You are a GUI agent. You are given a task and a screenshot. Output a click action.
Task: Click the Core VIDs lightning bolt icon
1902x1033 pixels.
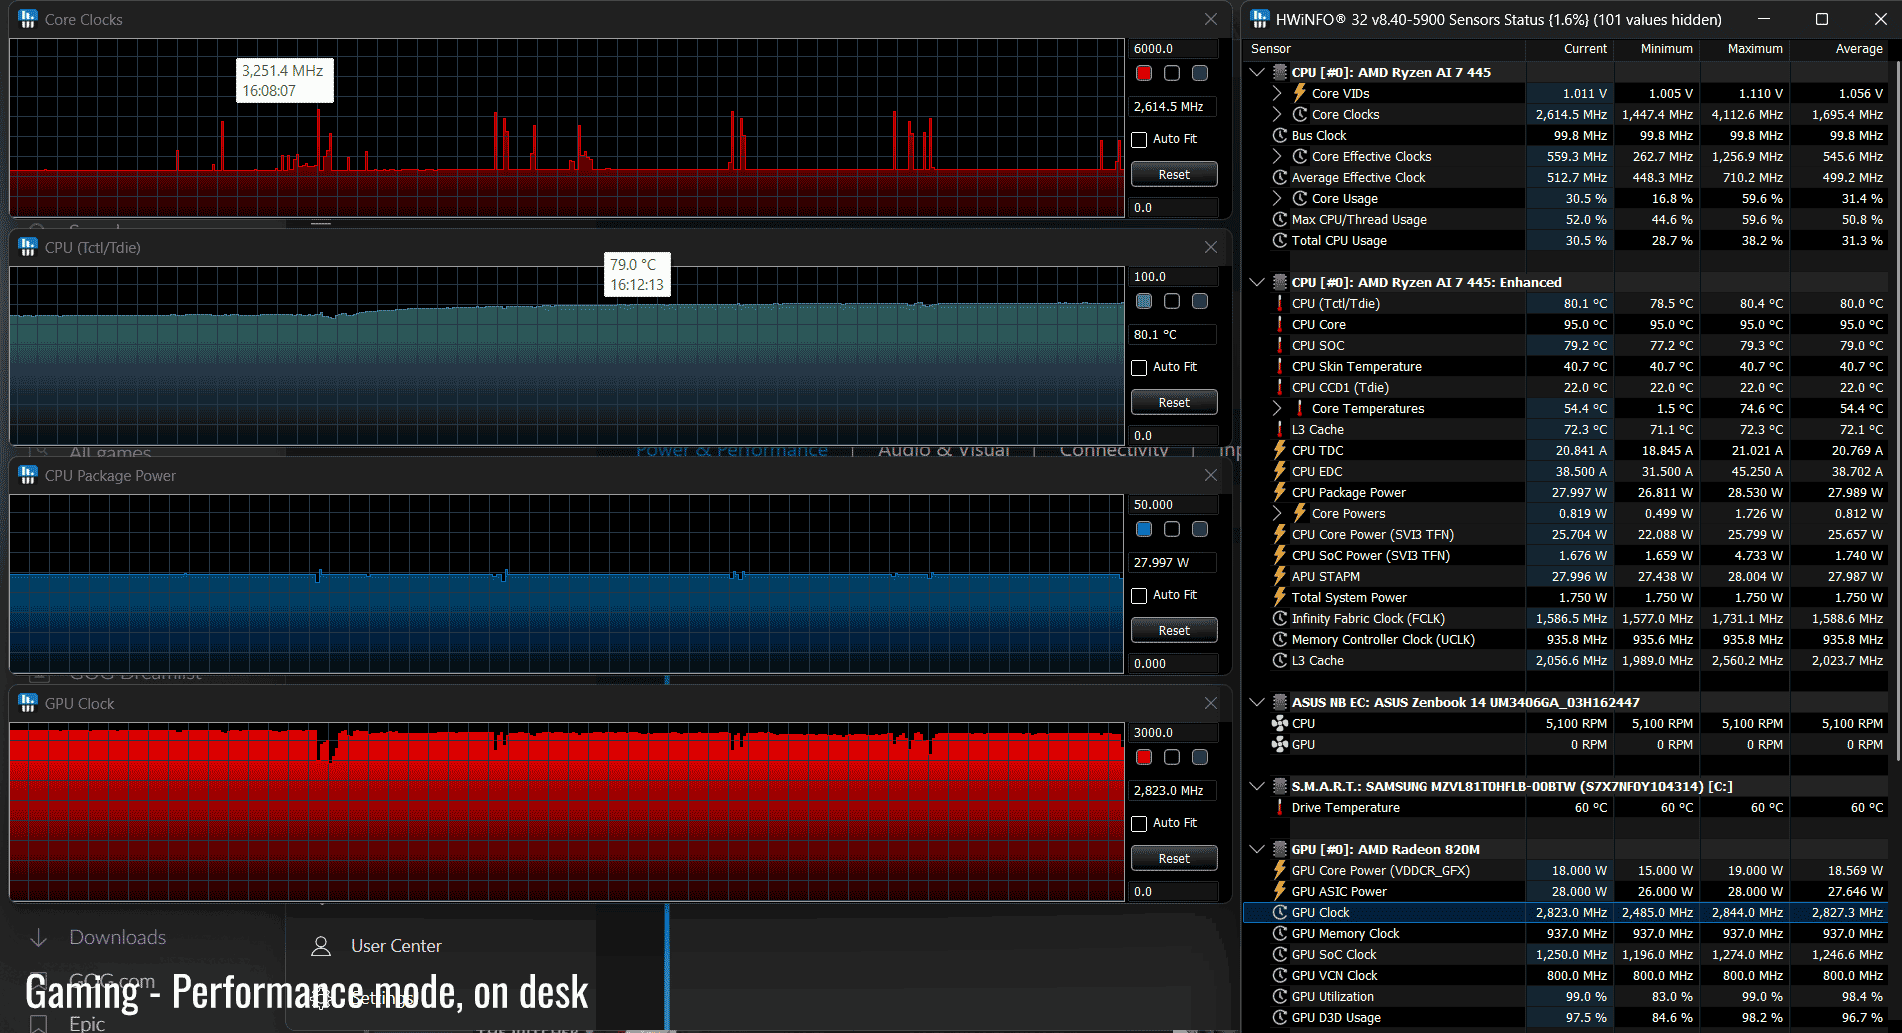tap(1300, 93)
